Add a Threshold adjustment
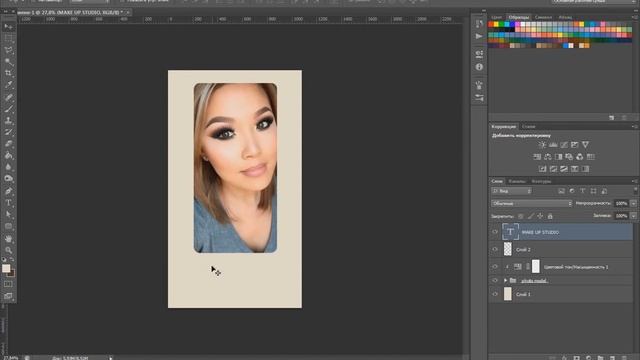640x360 pixels. coord(564,169)
